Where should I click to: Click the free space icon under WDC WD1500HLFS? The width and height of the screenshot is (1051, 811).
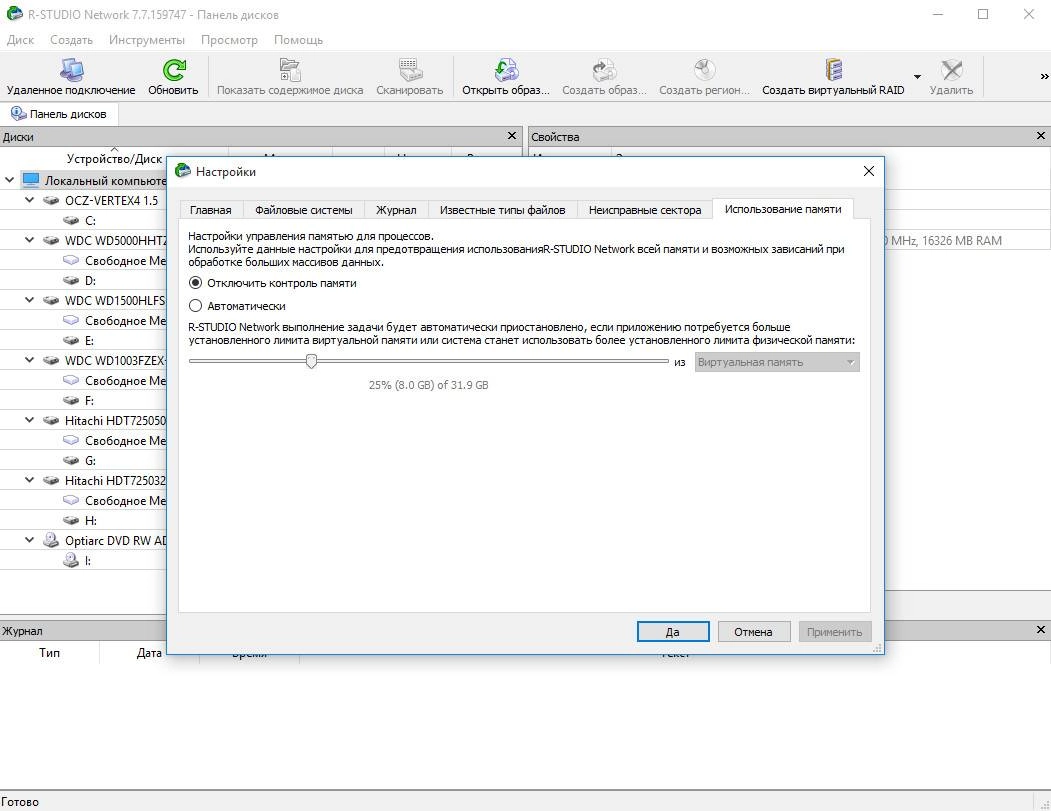click(71, 320)
